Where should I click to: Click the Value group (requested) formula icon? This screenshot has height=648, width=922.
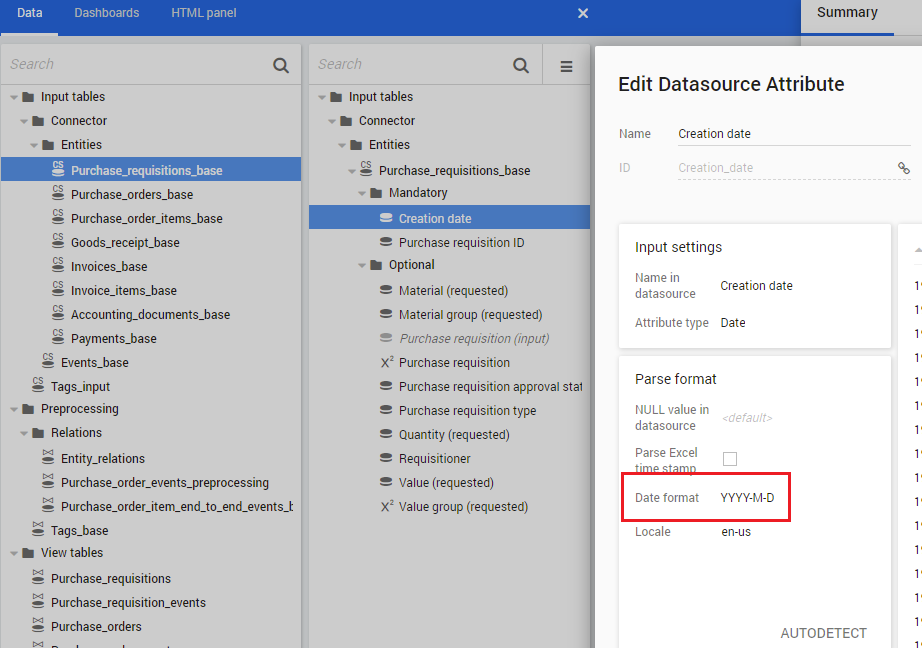[386, 507]
